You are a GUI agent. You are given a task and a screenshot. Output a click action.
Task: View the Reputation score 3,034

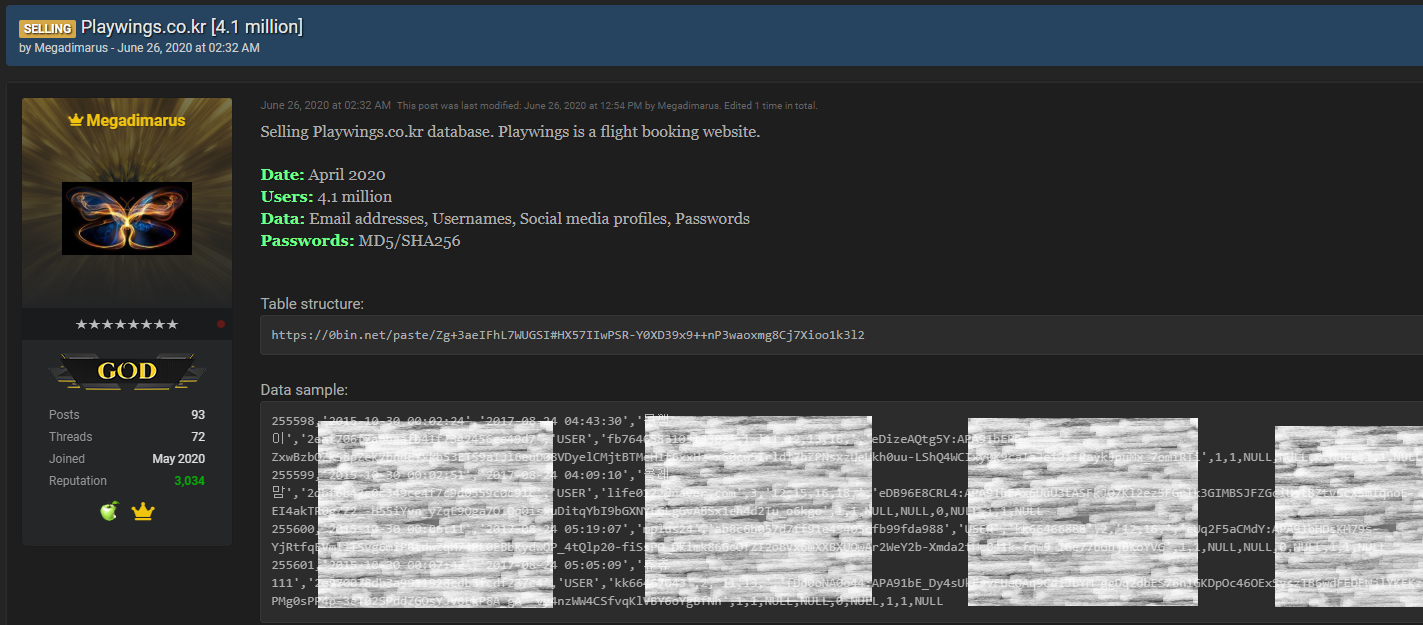pyautogui.click(x=189, y=481)
